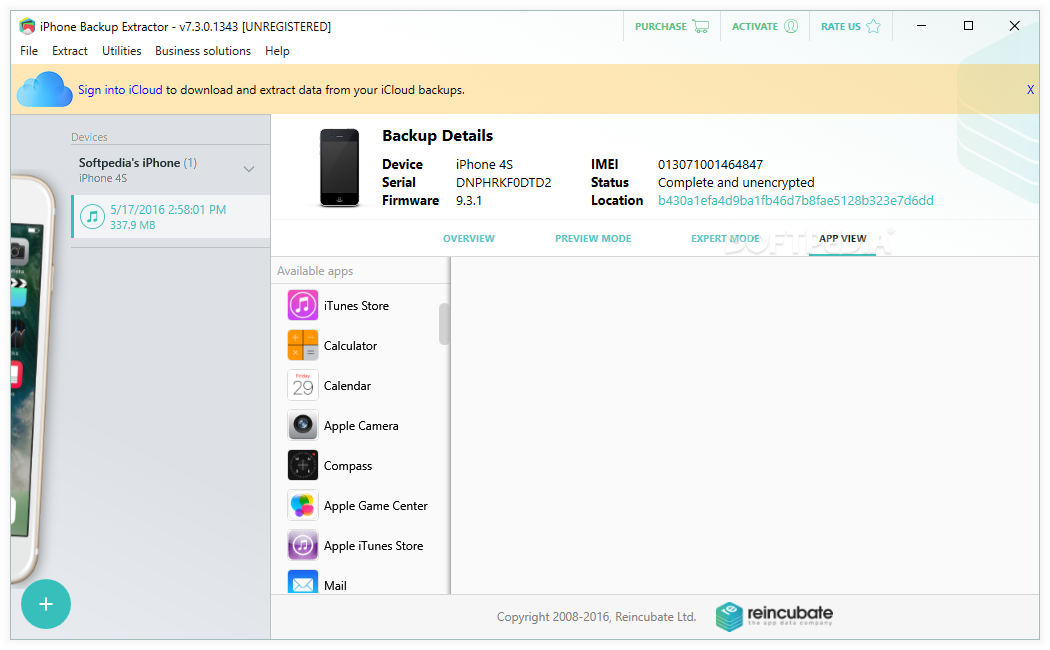This screenshot has width=1050, height=650.
Task: Collapse Softpedia's iPhone device chevron
Action: point(249,169)
